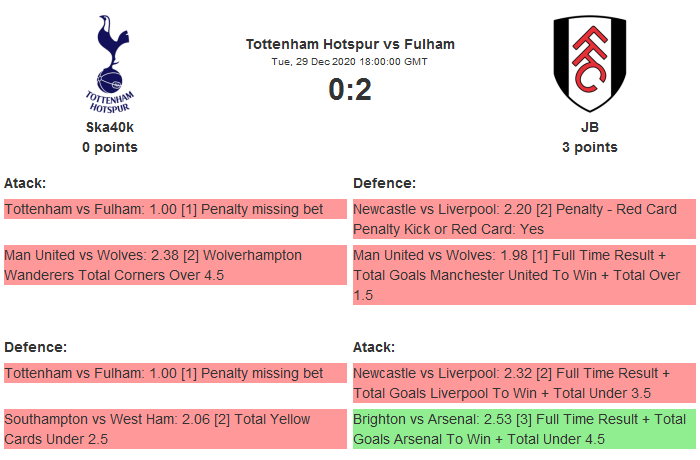Click the Tottenham Hotspur club crest
The width and height of the screenshot is (700, 460).
[x=110, y=63]
